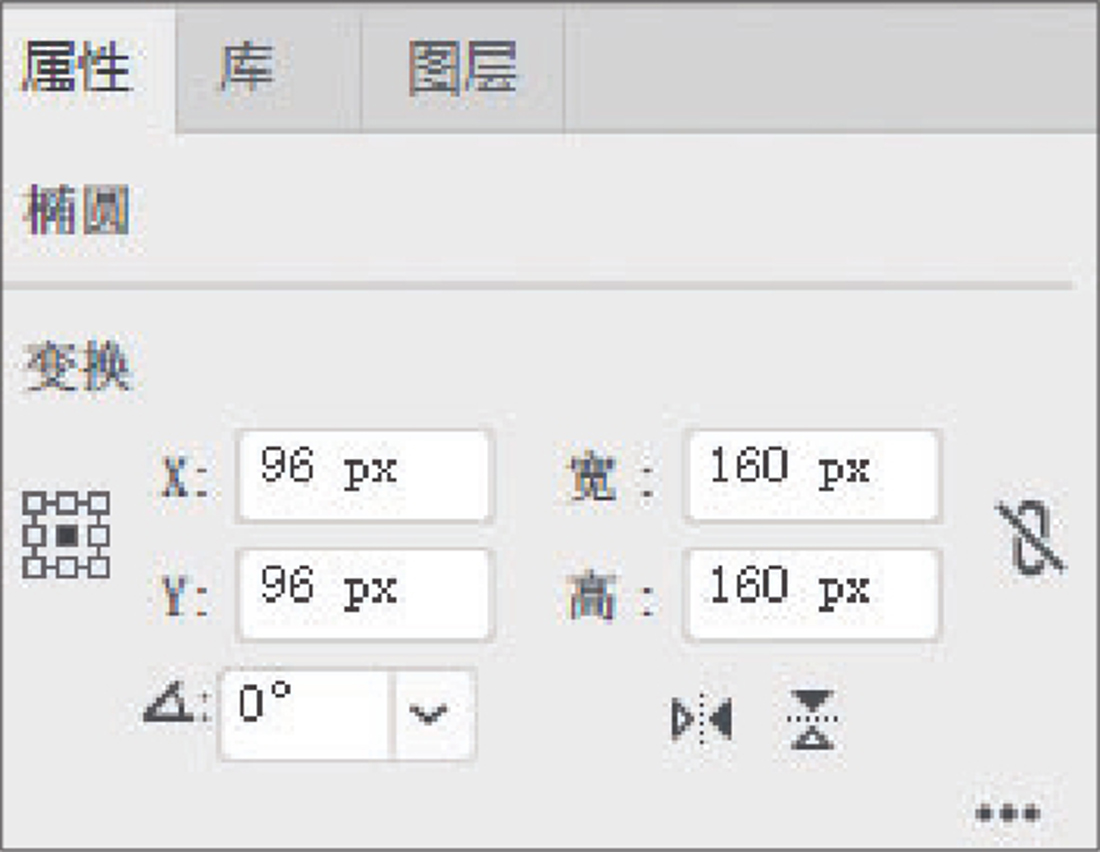Select the top-left reference point

click(x=33, y=503)
